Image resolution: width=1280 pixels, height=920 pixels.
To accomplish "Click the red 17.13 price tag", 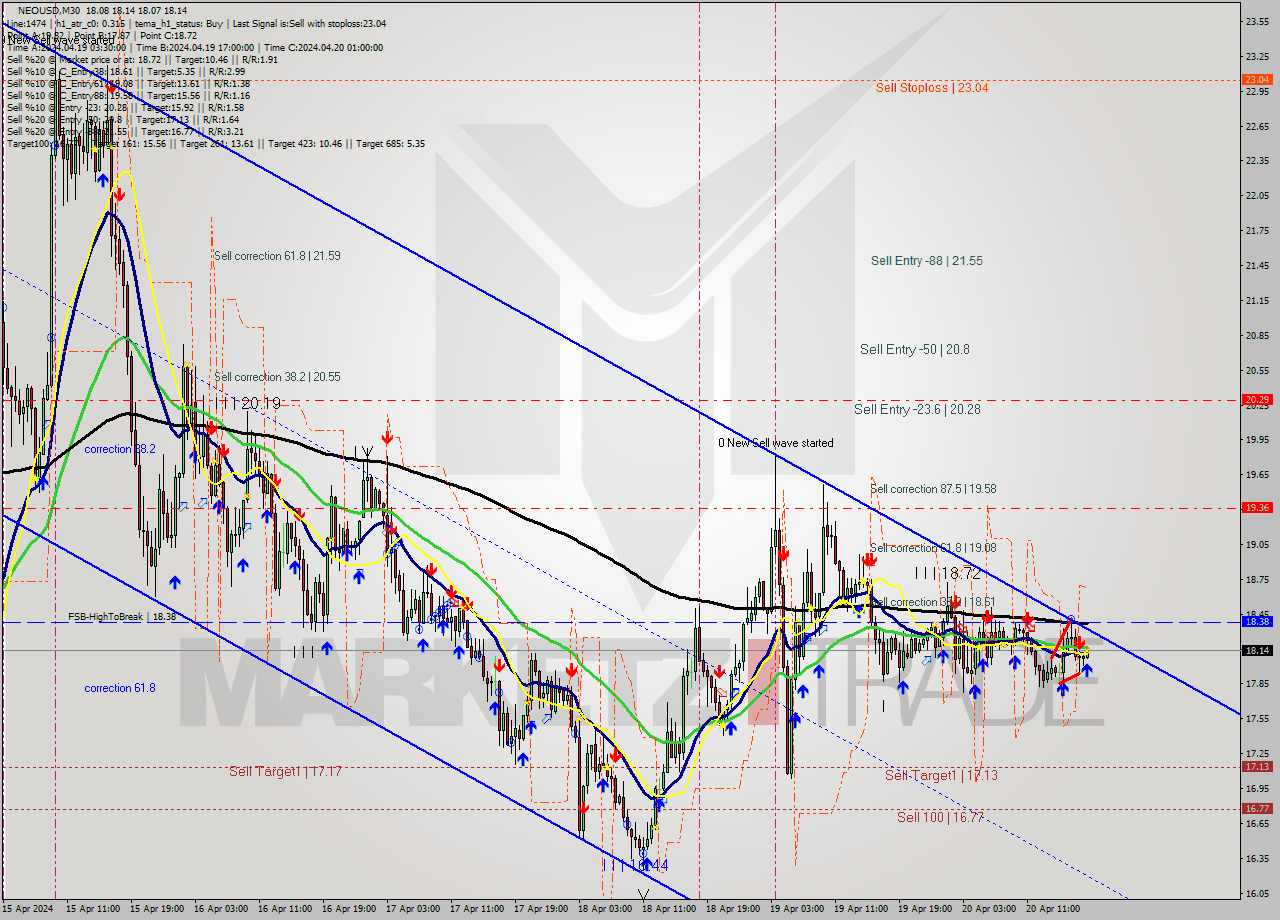I will click(x=1257, y=766).
